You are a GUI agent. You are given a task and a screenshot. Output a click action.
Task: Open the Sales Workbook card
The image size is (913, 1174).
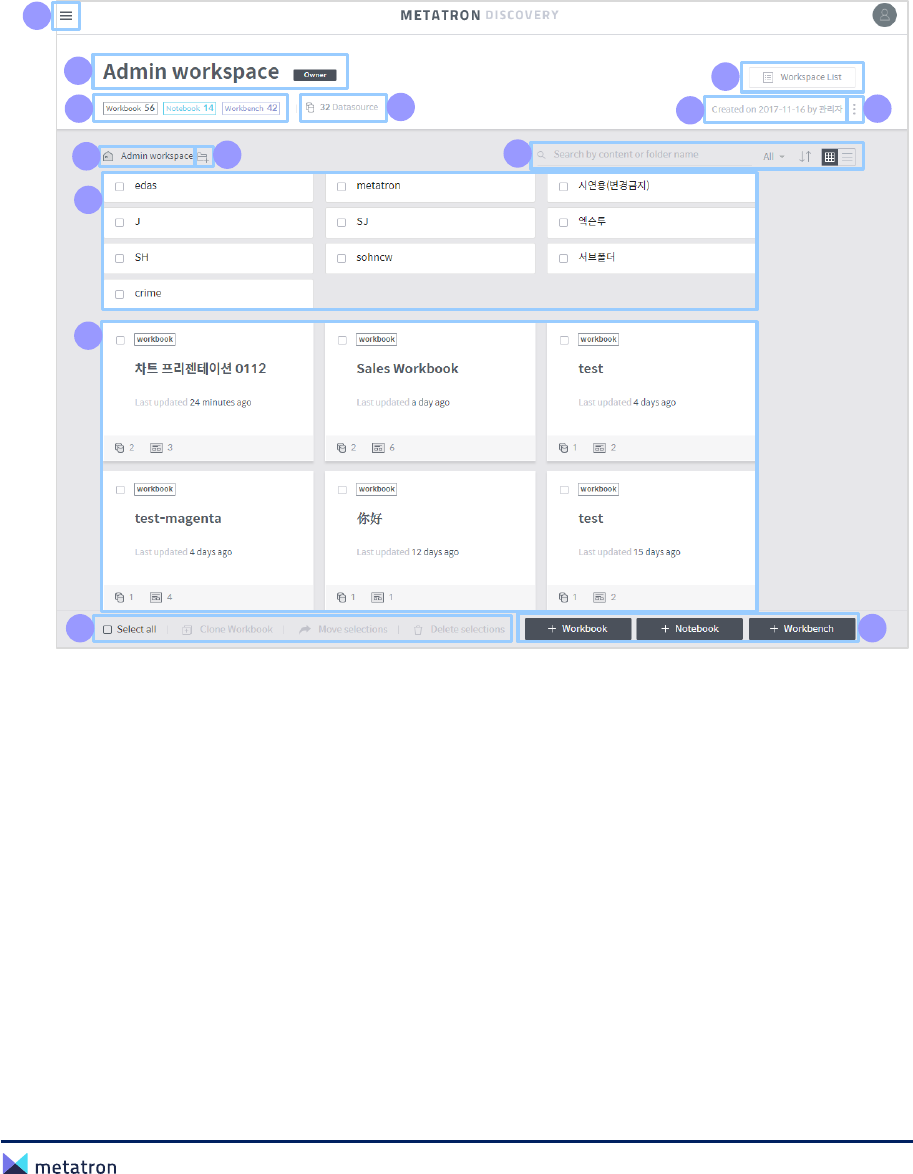coord(430,392)
